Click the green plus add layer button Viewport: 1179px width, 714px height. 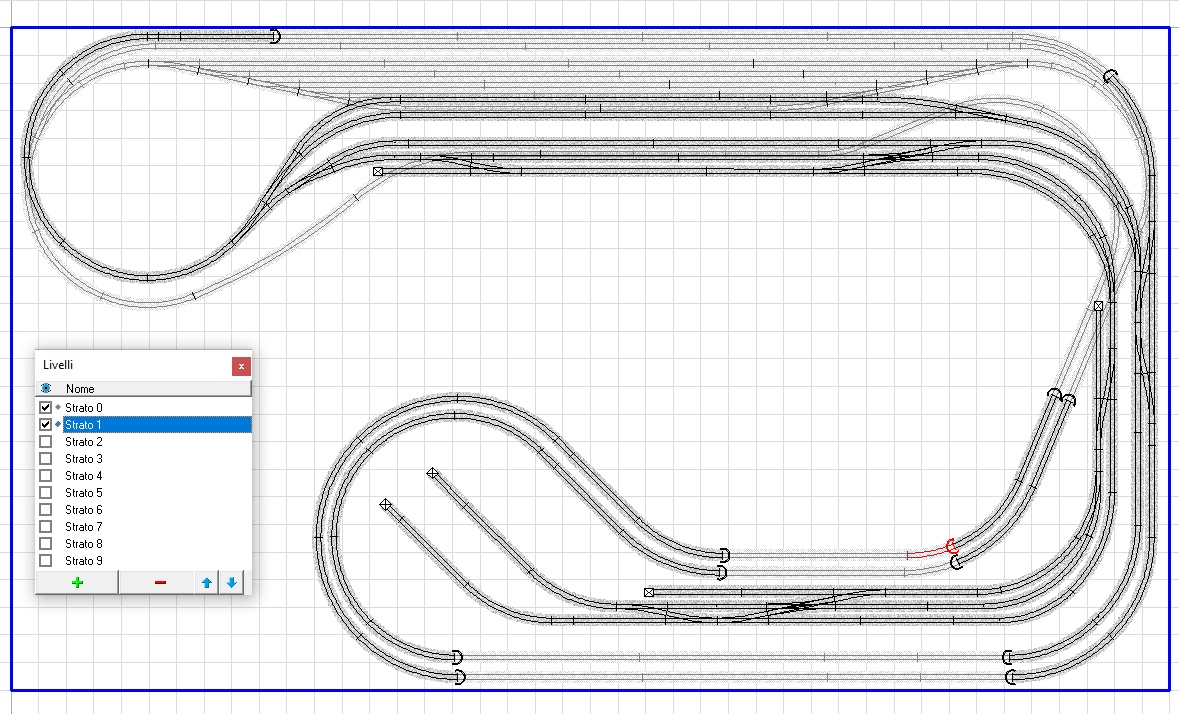[77, 583]
